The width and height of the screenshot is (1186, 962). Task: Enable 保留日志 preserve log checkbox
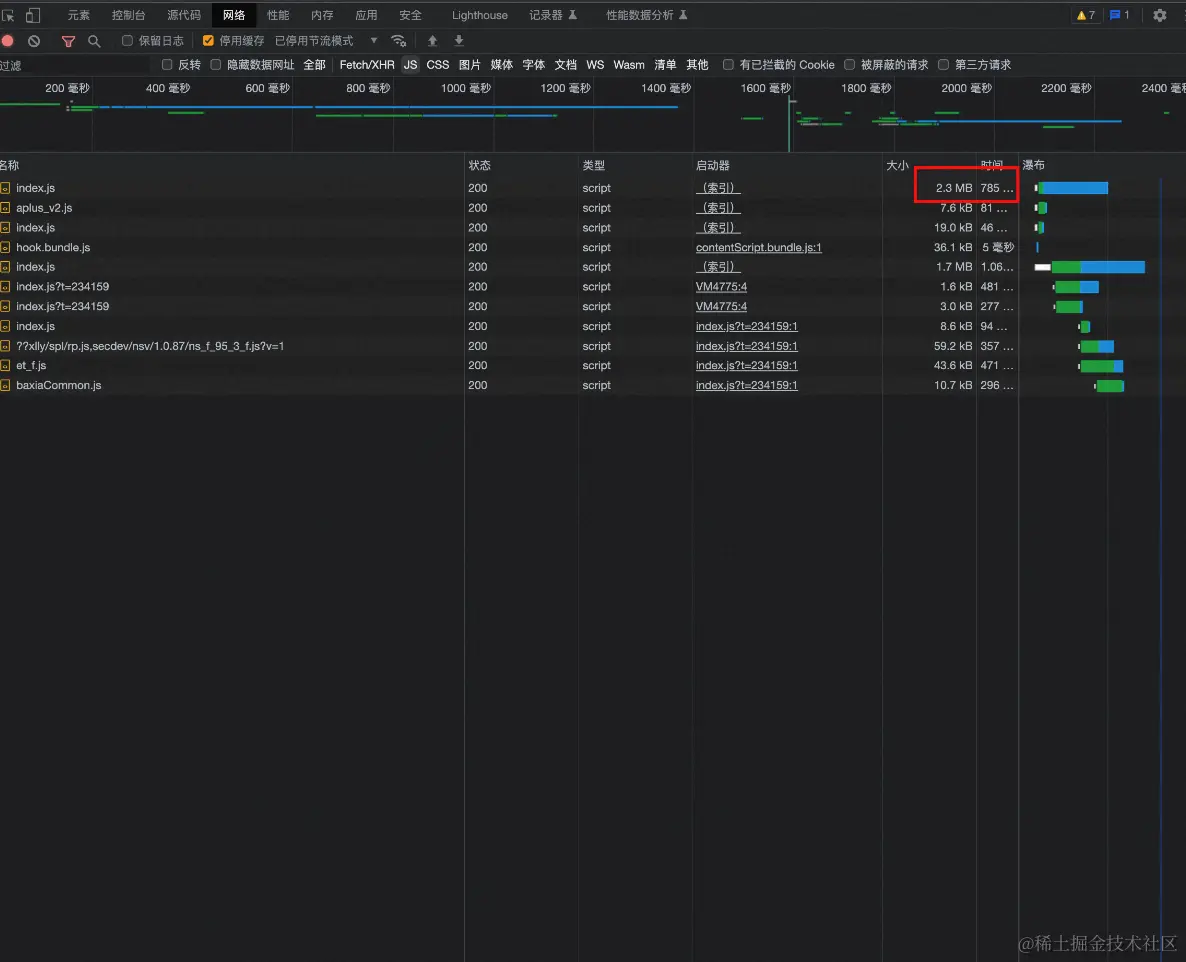[127, 41]
